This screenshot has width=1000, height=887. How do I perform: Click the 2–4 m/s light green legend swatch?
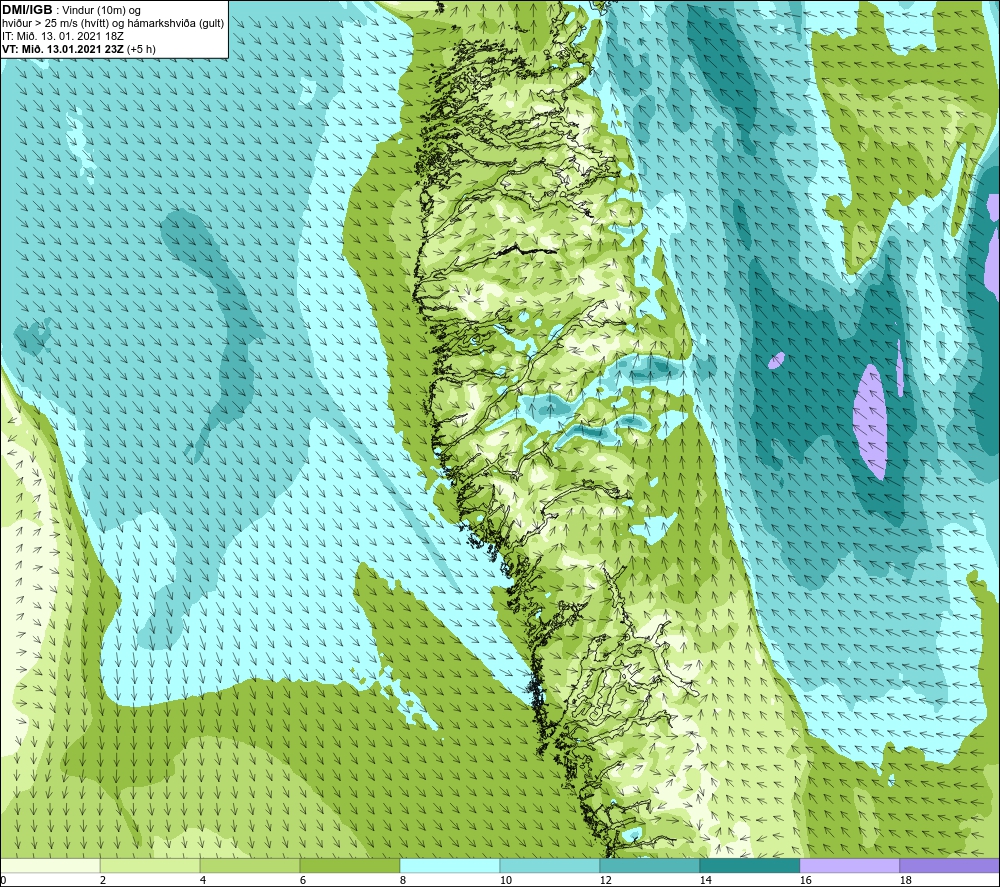coord(150,866)
